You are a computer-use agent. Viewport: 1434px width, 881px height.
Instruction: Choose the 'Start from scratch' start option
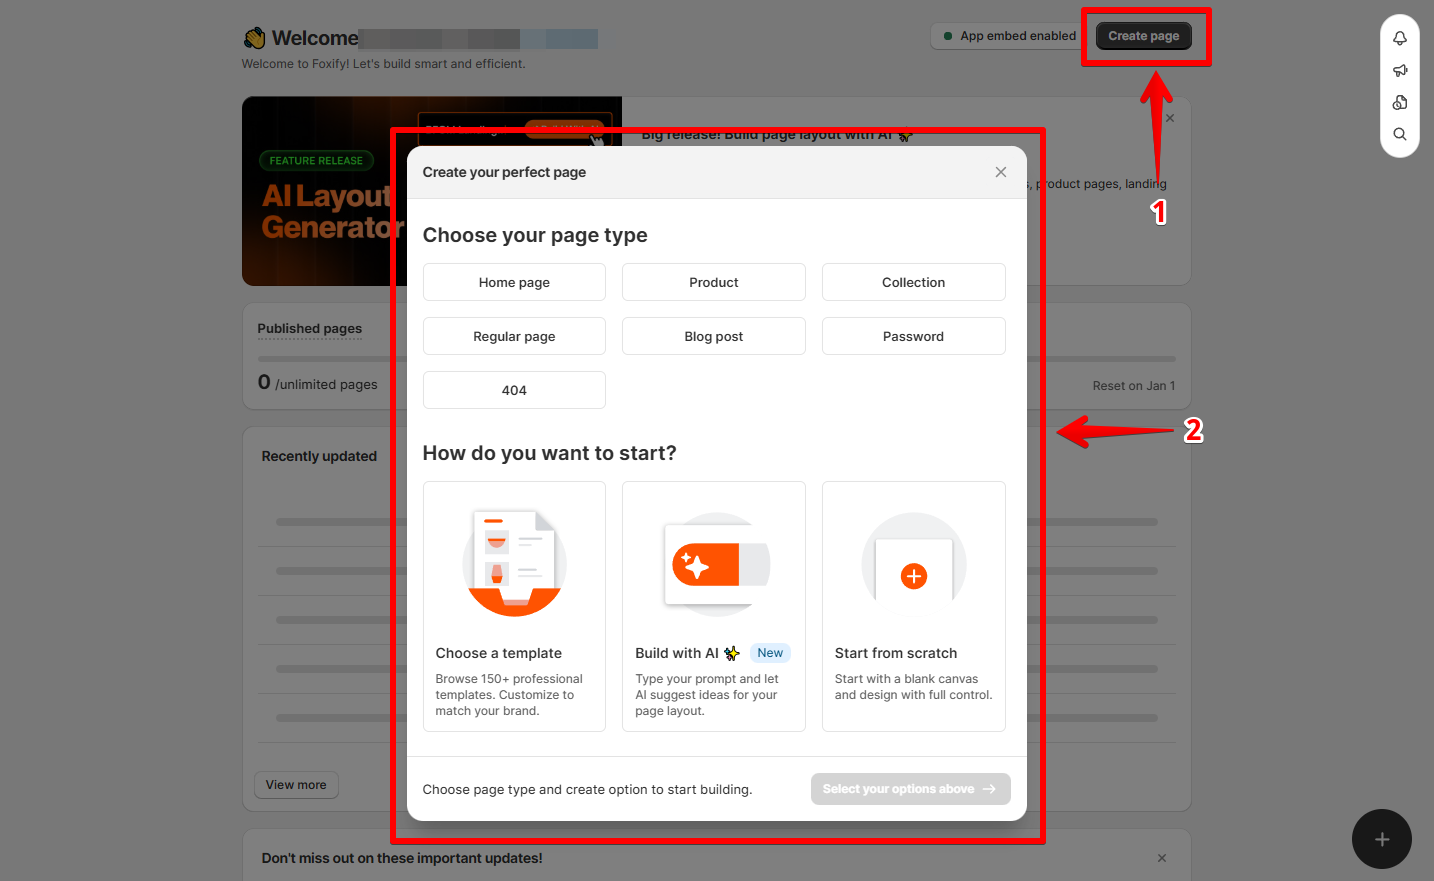click(x=914, y=606)
